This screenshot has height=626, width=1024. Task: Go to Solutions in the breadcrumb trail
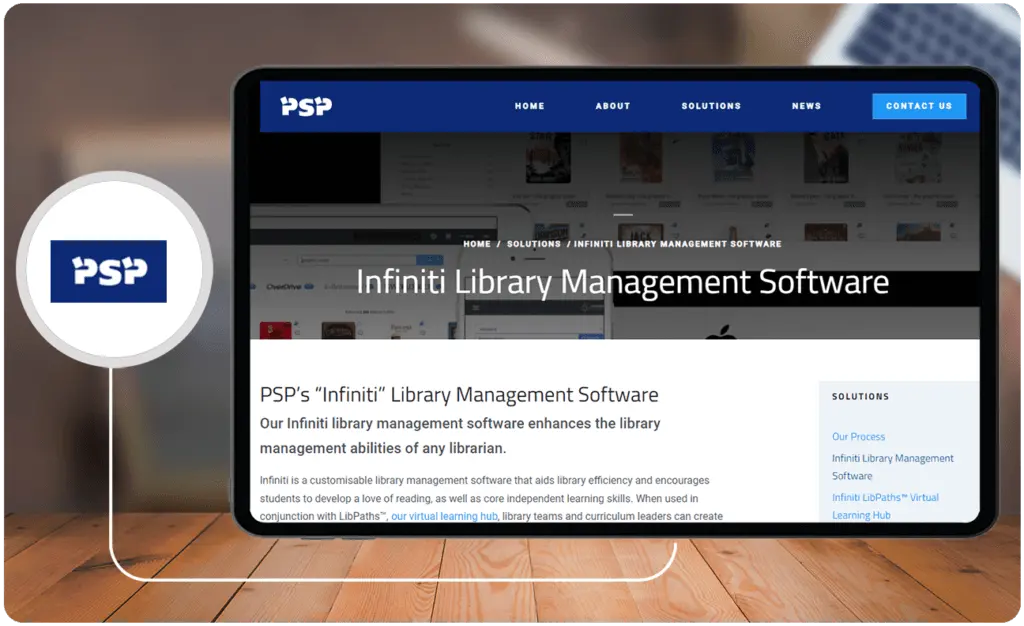(534, 243)
